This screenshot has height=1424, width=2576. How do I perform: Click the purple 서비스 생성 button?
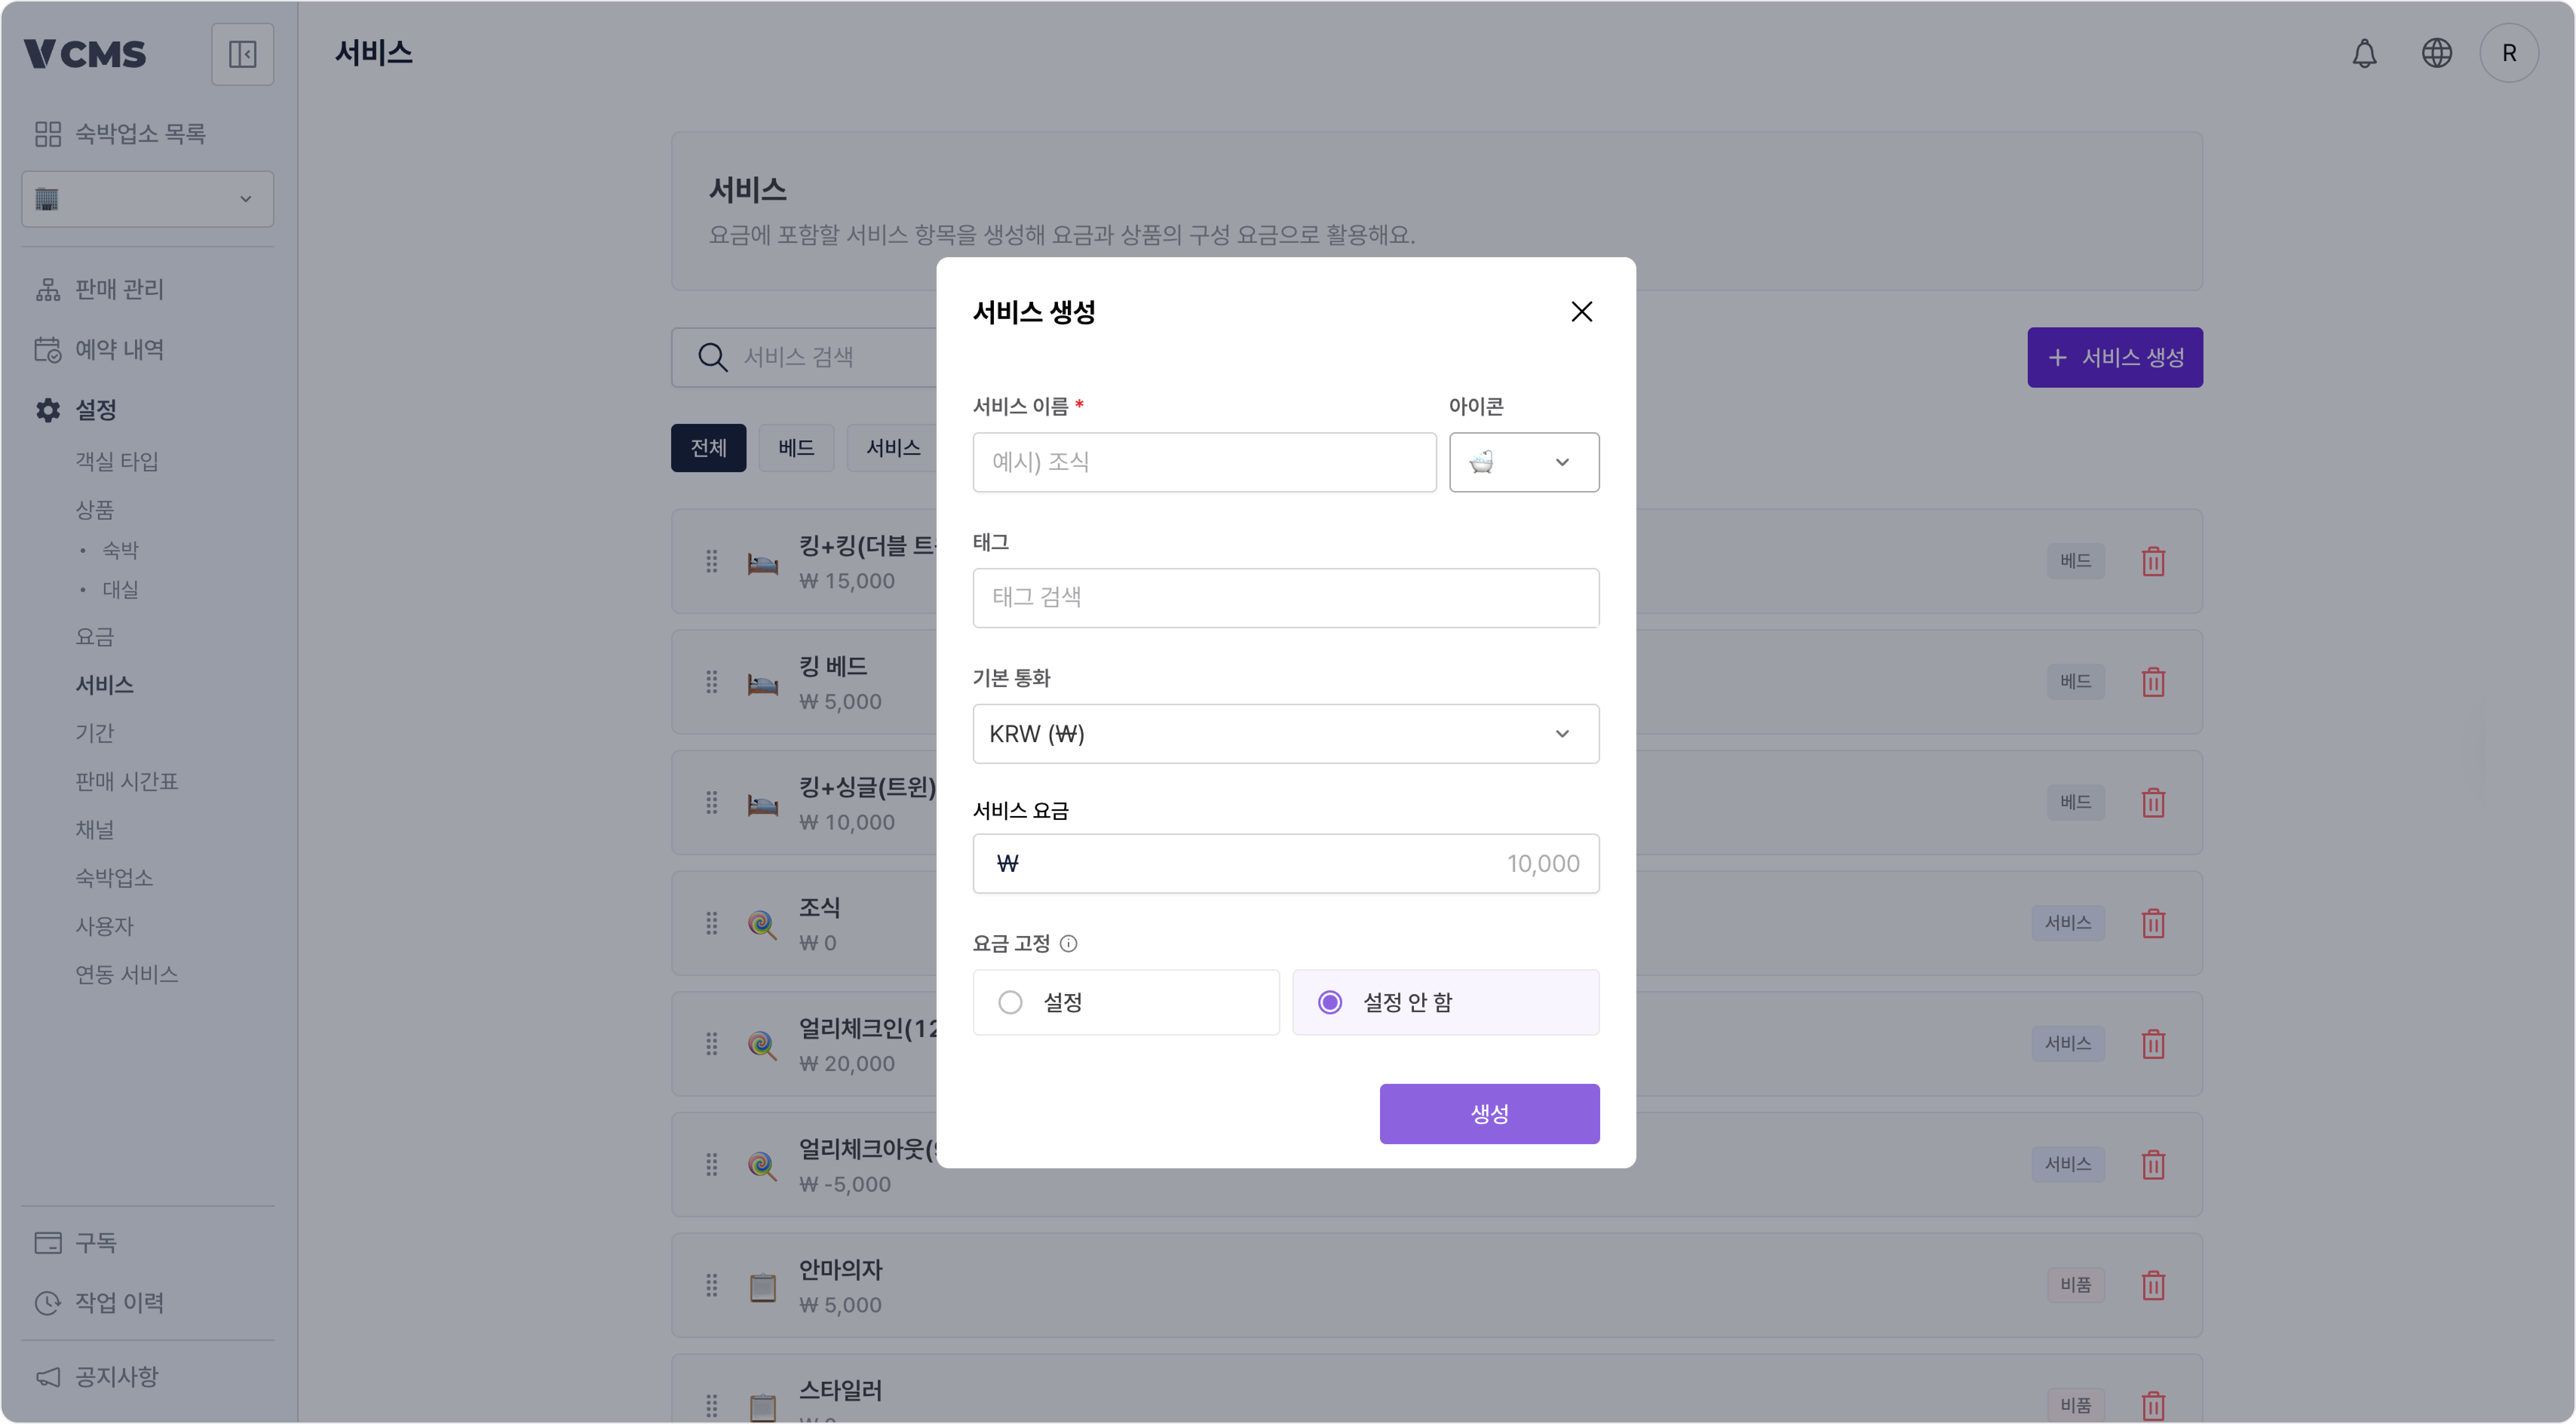2114,357
